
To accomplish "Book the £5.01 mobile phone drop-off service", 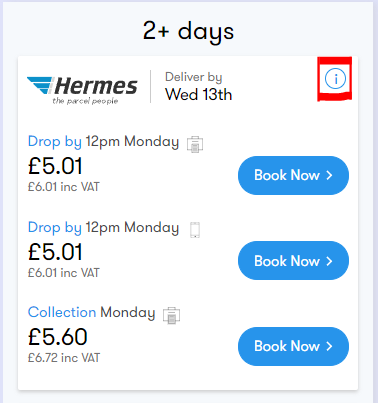I will (293, 261).
